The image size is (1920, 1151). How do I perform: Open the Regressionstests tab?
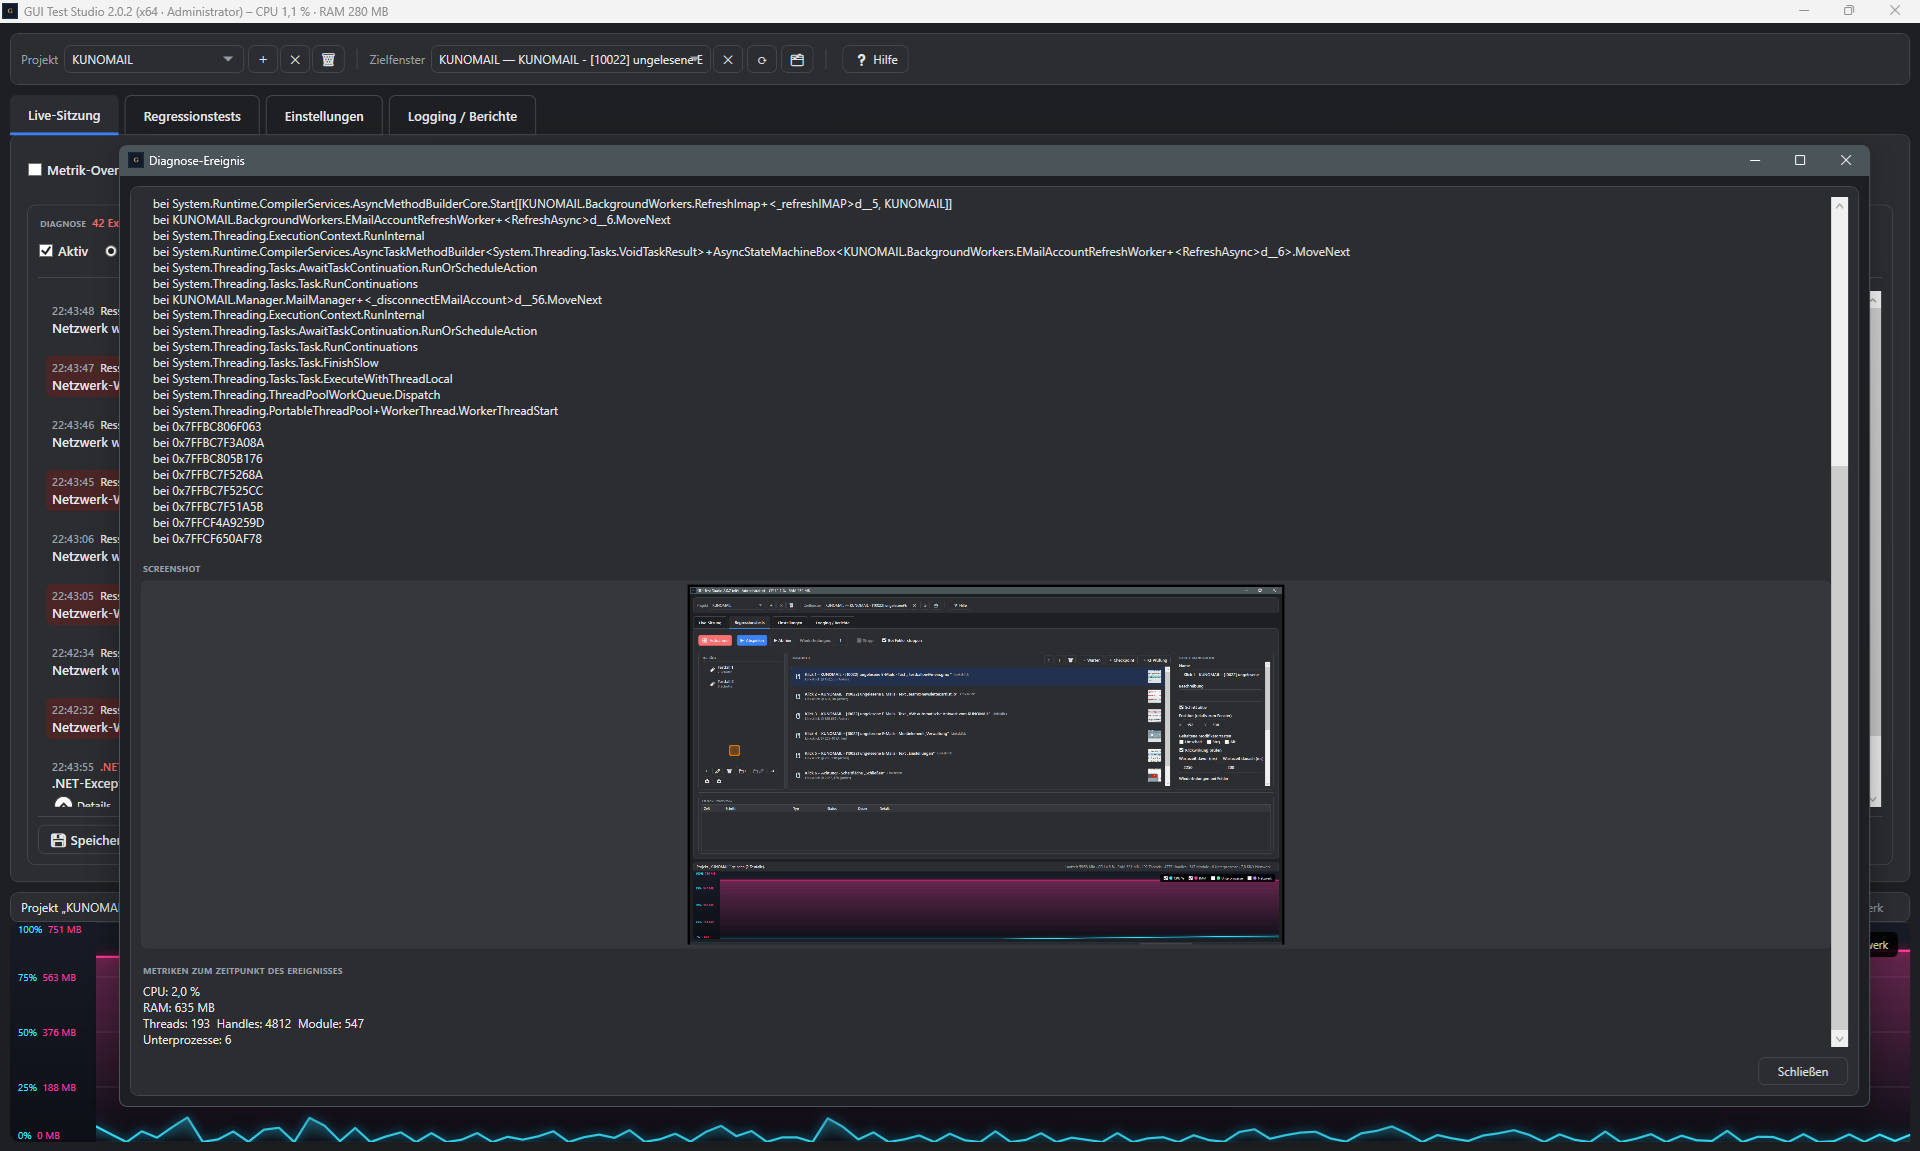point(192,116)
